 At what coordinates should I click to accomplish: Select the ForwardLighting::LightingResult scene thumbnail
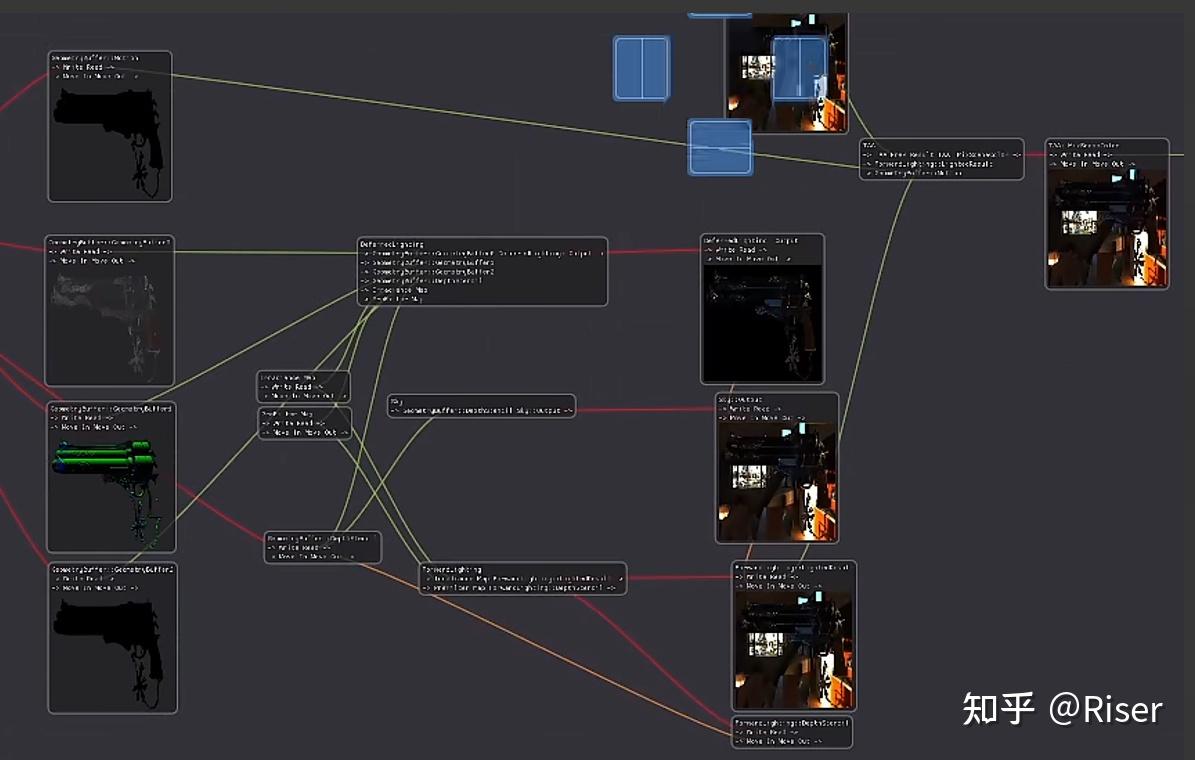pos(794,650)
